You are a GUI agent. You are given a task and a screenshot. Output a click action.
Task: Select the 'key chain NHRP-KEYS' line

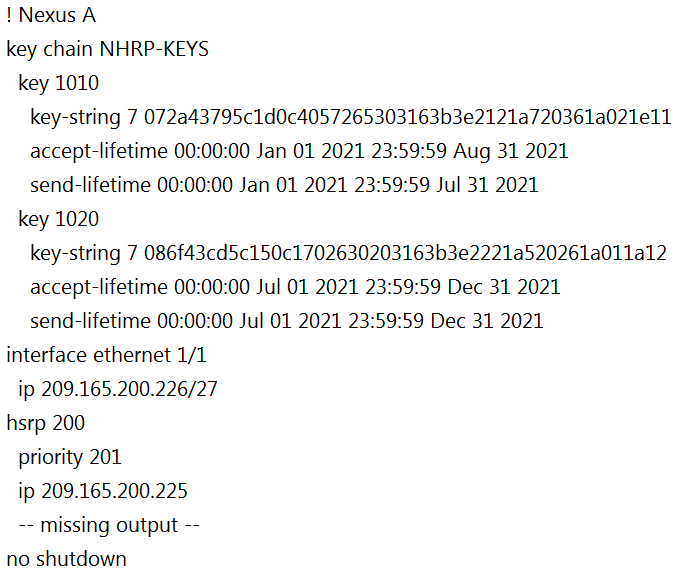click(108, 49)
